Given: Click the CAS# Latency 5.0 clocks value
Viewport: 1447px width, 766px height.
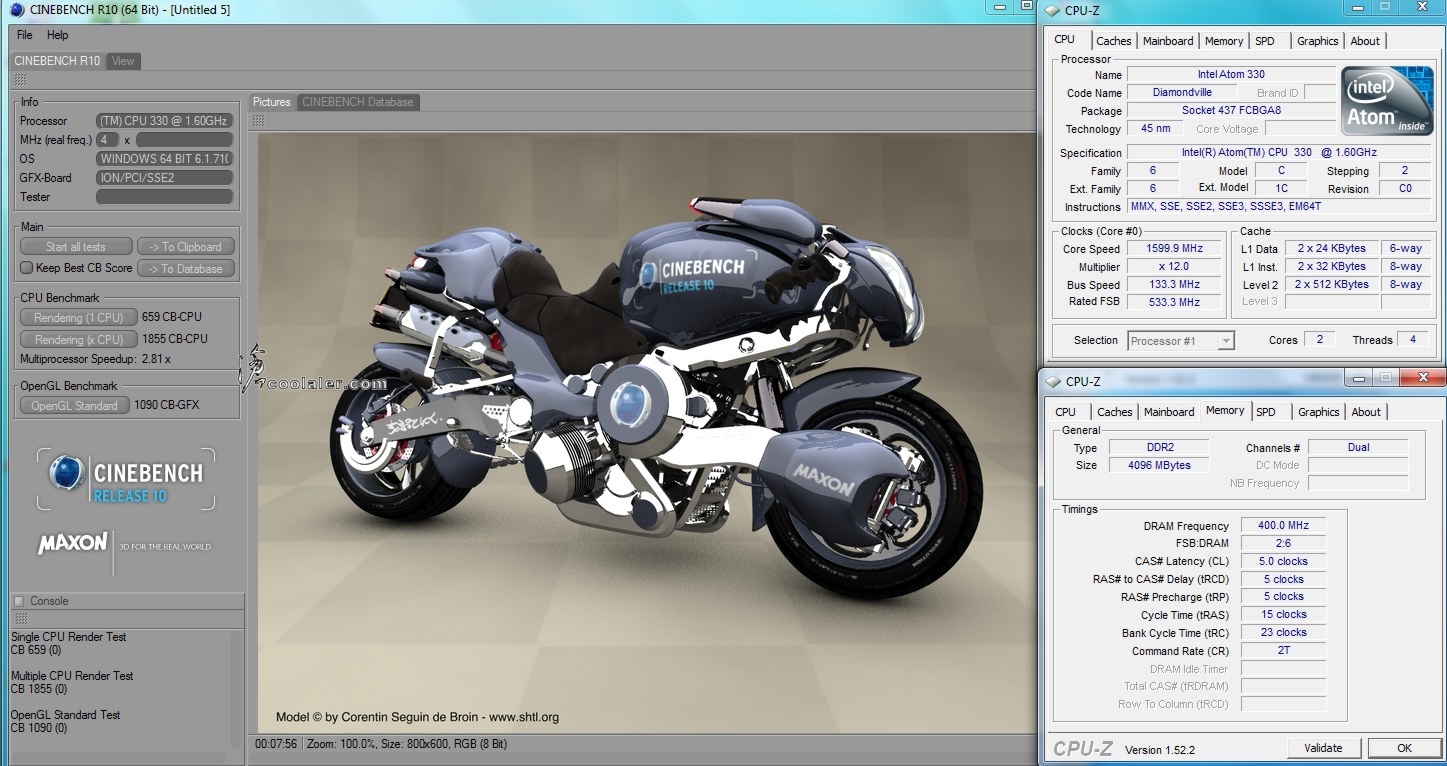Looking at the screenshot, I should [x=1283, y=561].
